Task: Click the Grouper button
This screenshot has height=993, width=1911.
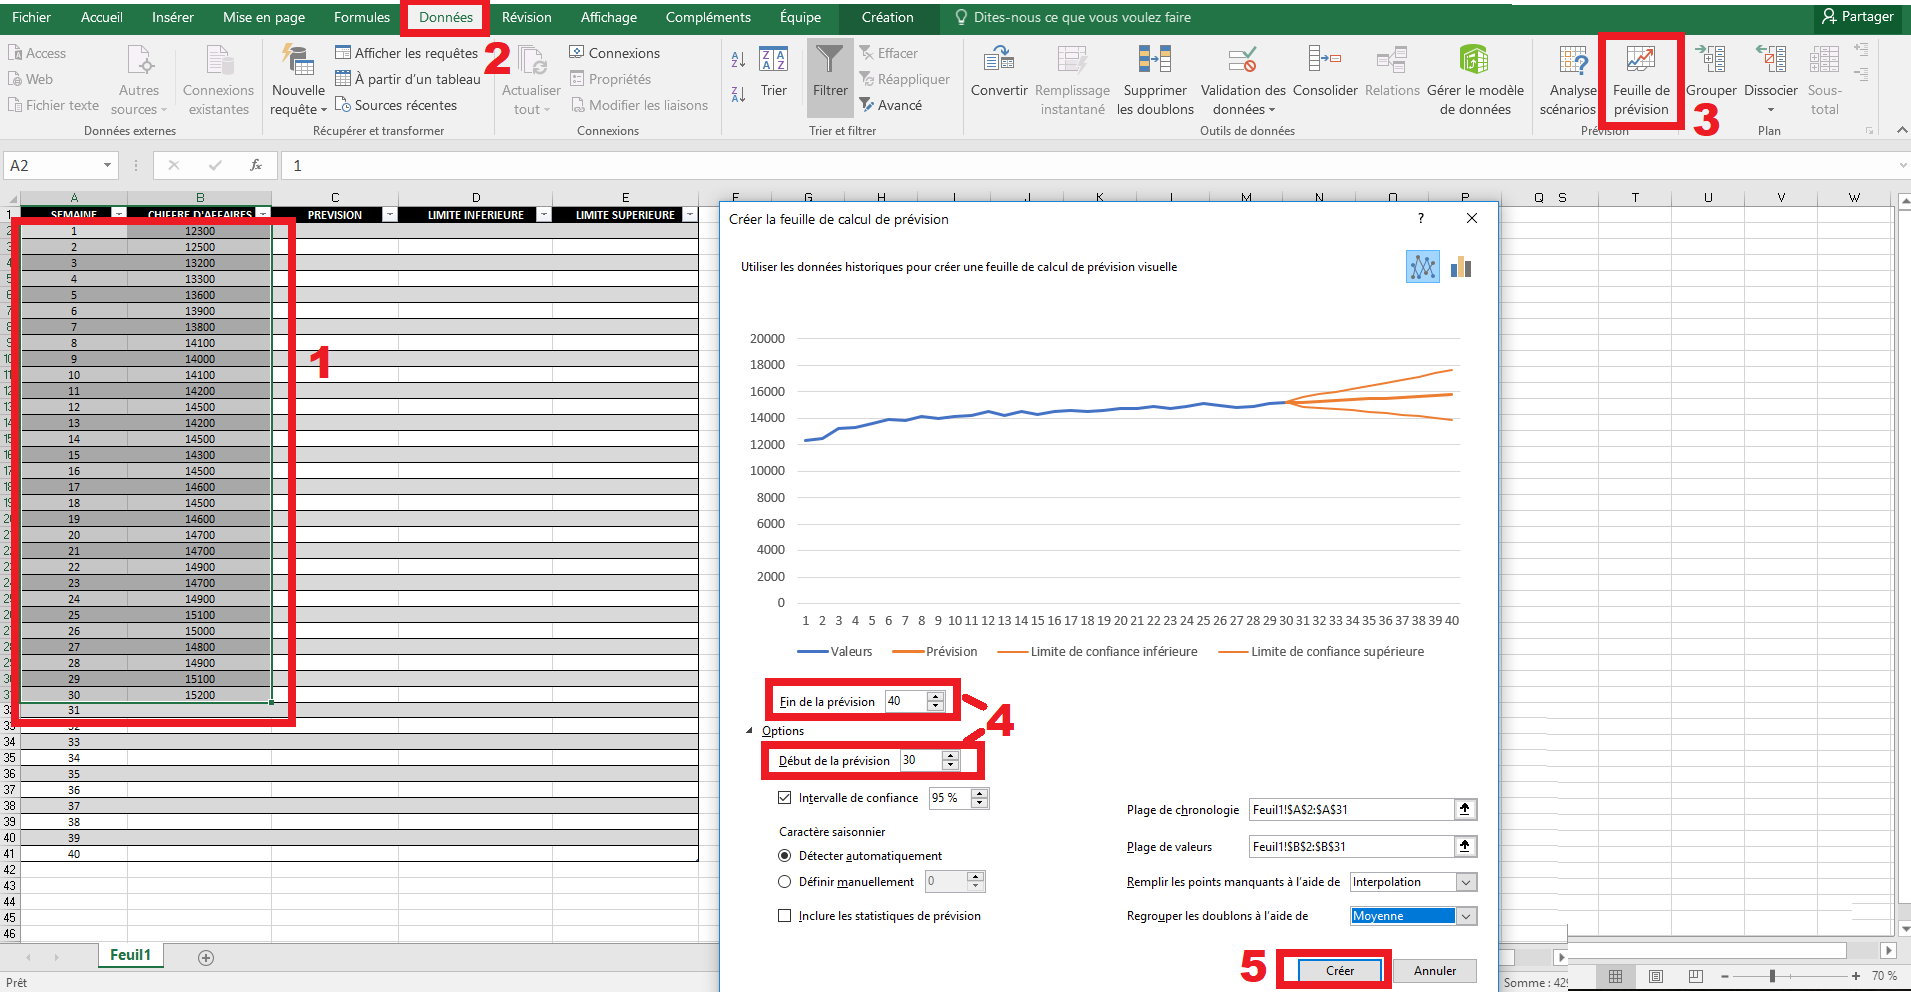Action: (x=1711, y=72)
